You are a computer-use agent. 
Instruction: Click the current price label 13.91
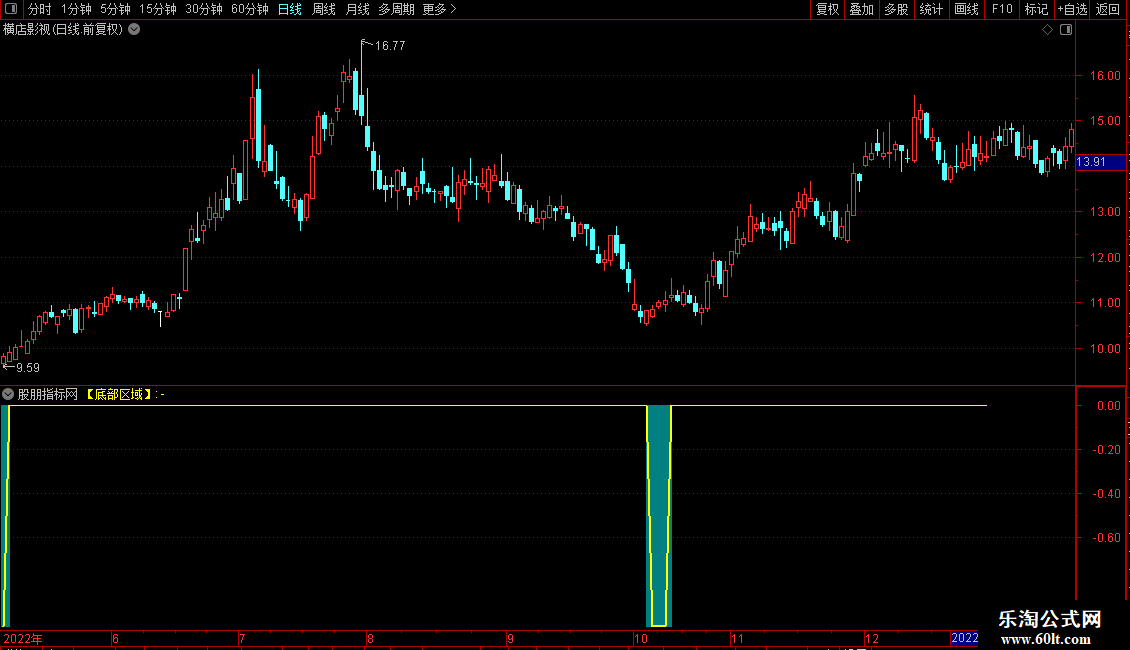coord(1100,162)
